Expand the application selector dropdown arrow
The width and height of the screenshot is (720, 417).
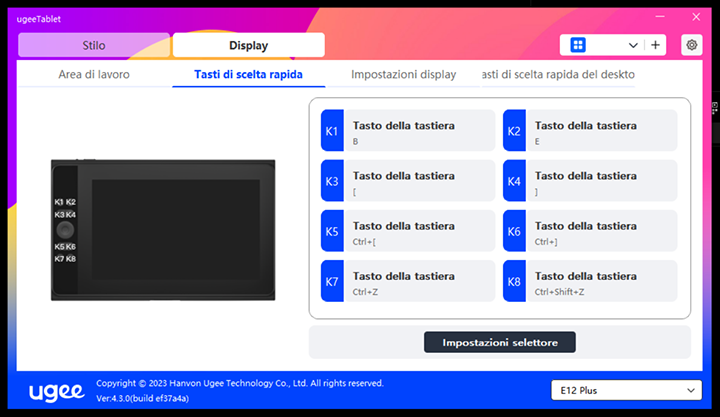(632, 45)
